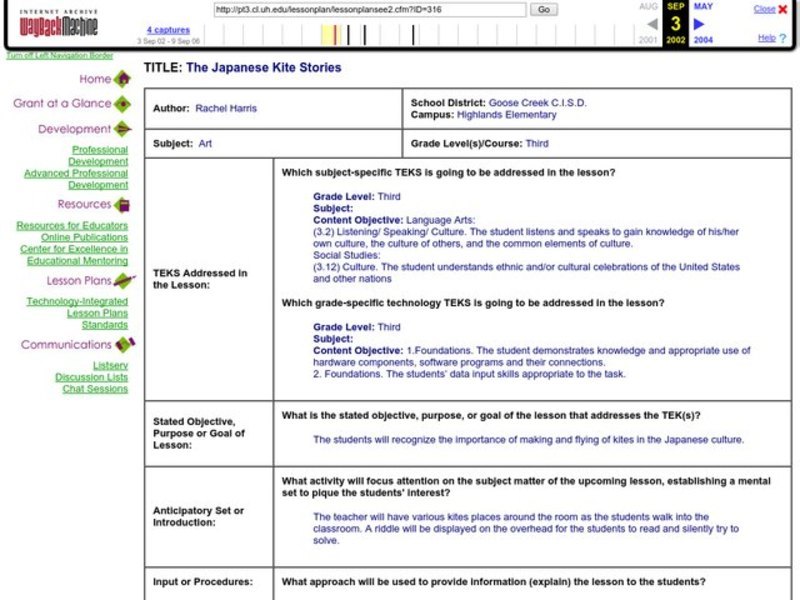
Task: Open the Discussion Lists link
Action: [x=91, y=377]
